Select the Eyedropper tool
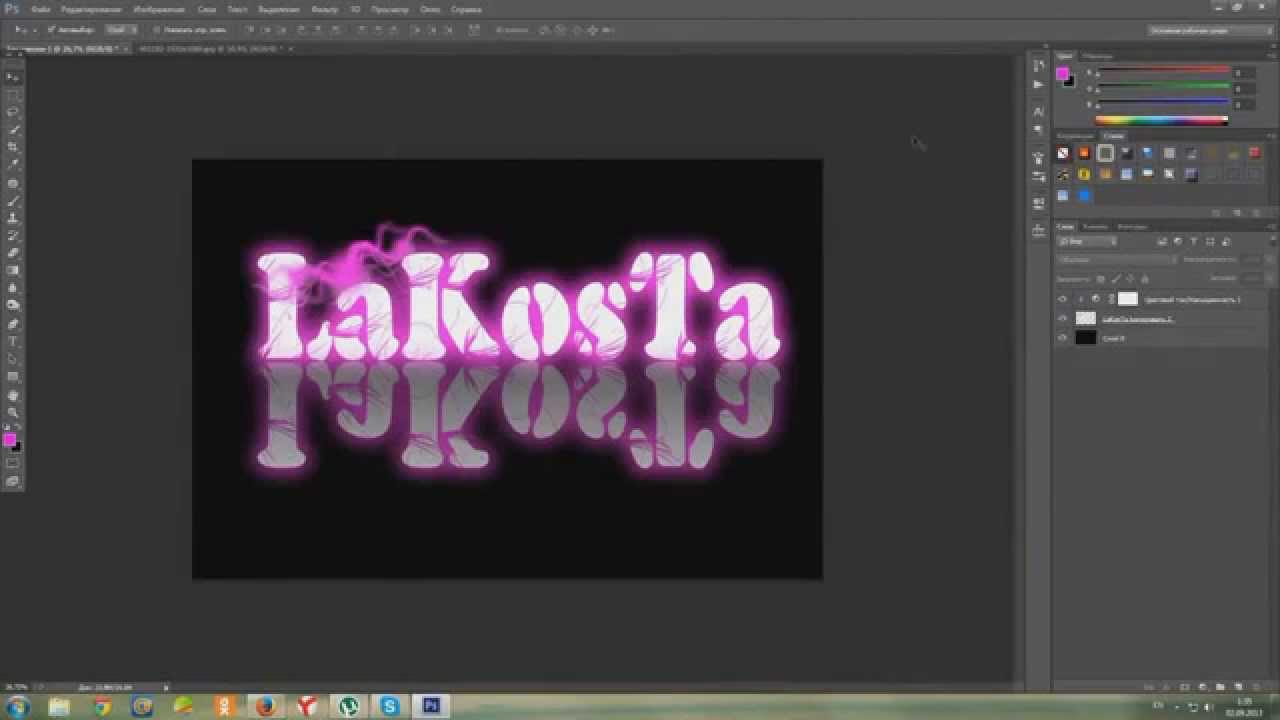The height and width of the screenshot is (720, 1280). click(13, 164)
